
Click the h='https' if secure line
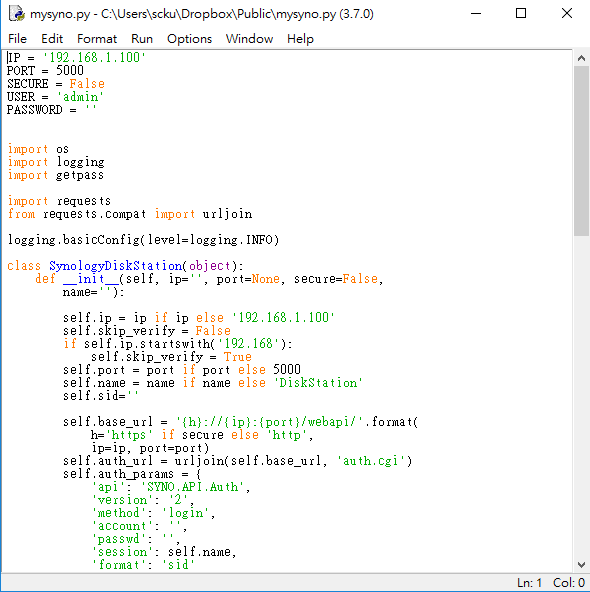[x=202, y=435]
